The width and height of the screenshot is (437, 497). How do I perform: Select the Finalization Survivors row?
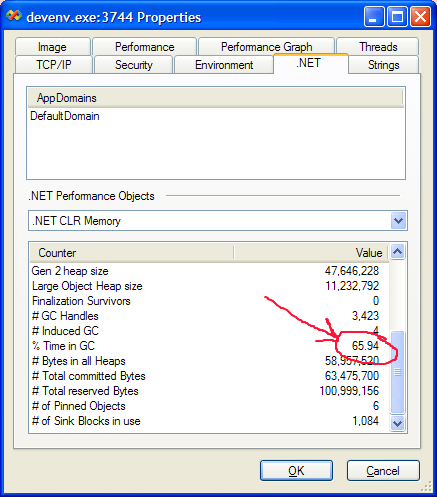(209, 301)
